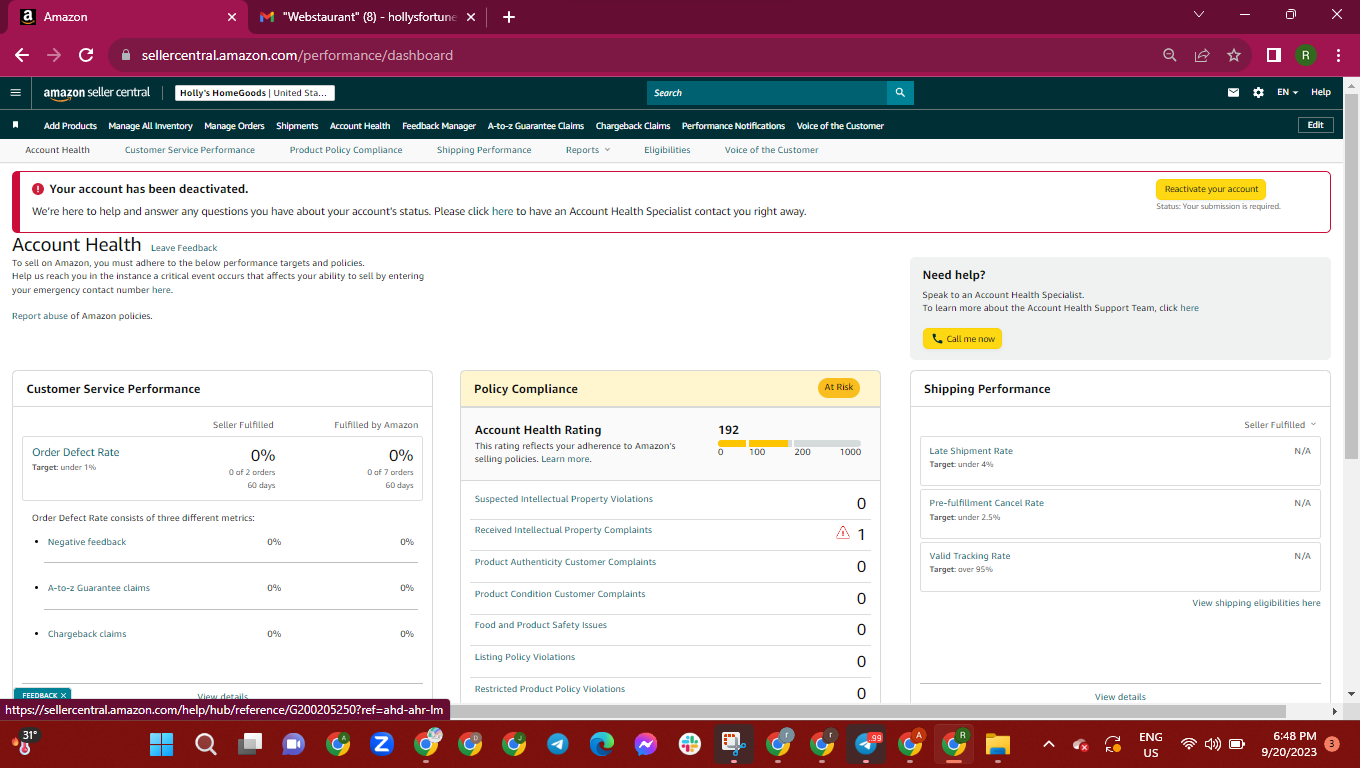Open Windows taskbar search

pyautogui.click(x=205, y=744)
